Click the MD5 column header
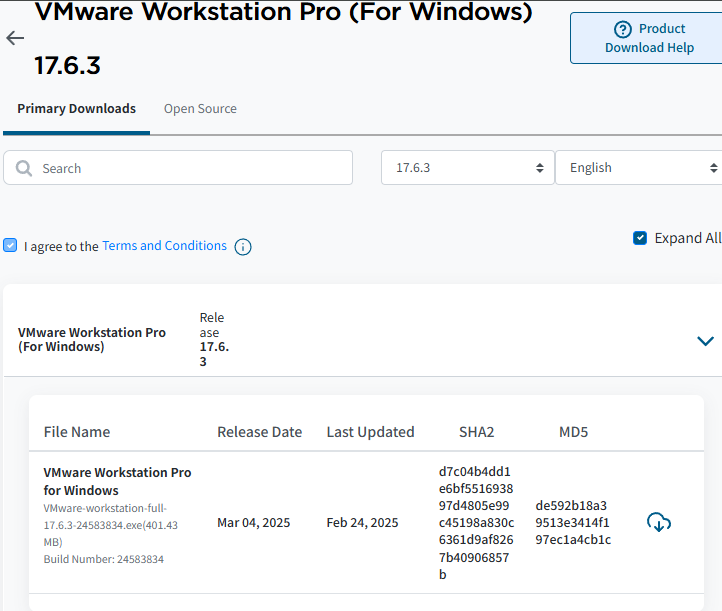The width and height of the screenshot is (722, 611). coord(573,432)
